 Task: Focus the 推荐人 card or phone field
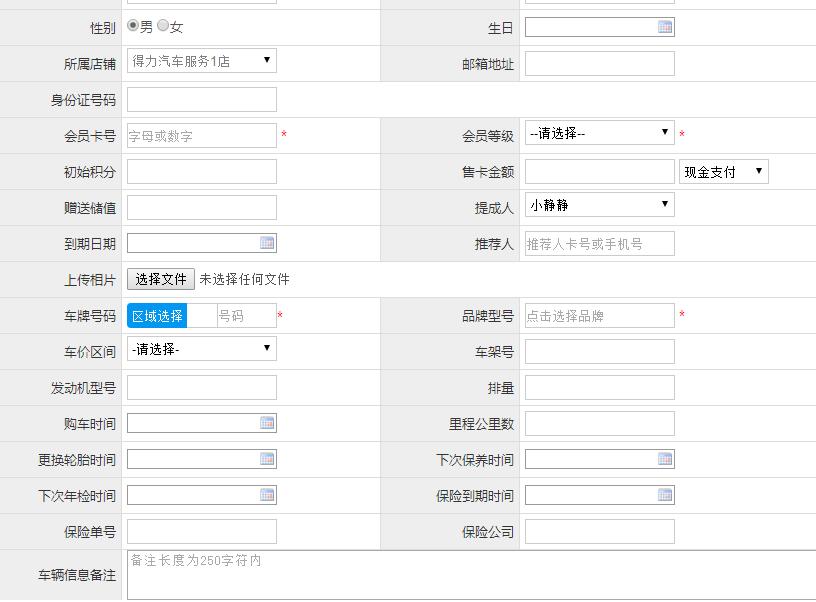[600, 244]
